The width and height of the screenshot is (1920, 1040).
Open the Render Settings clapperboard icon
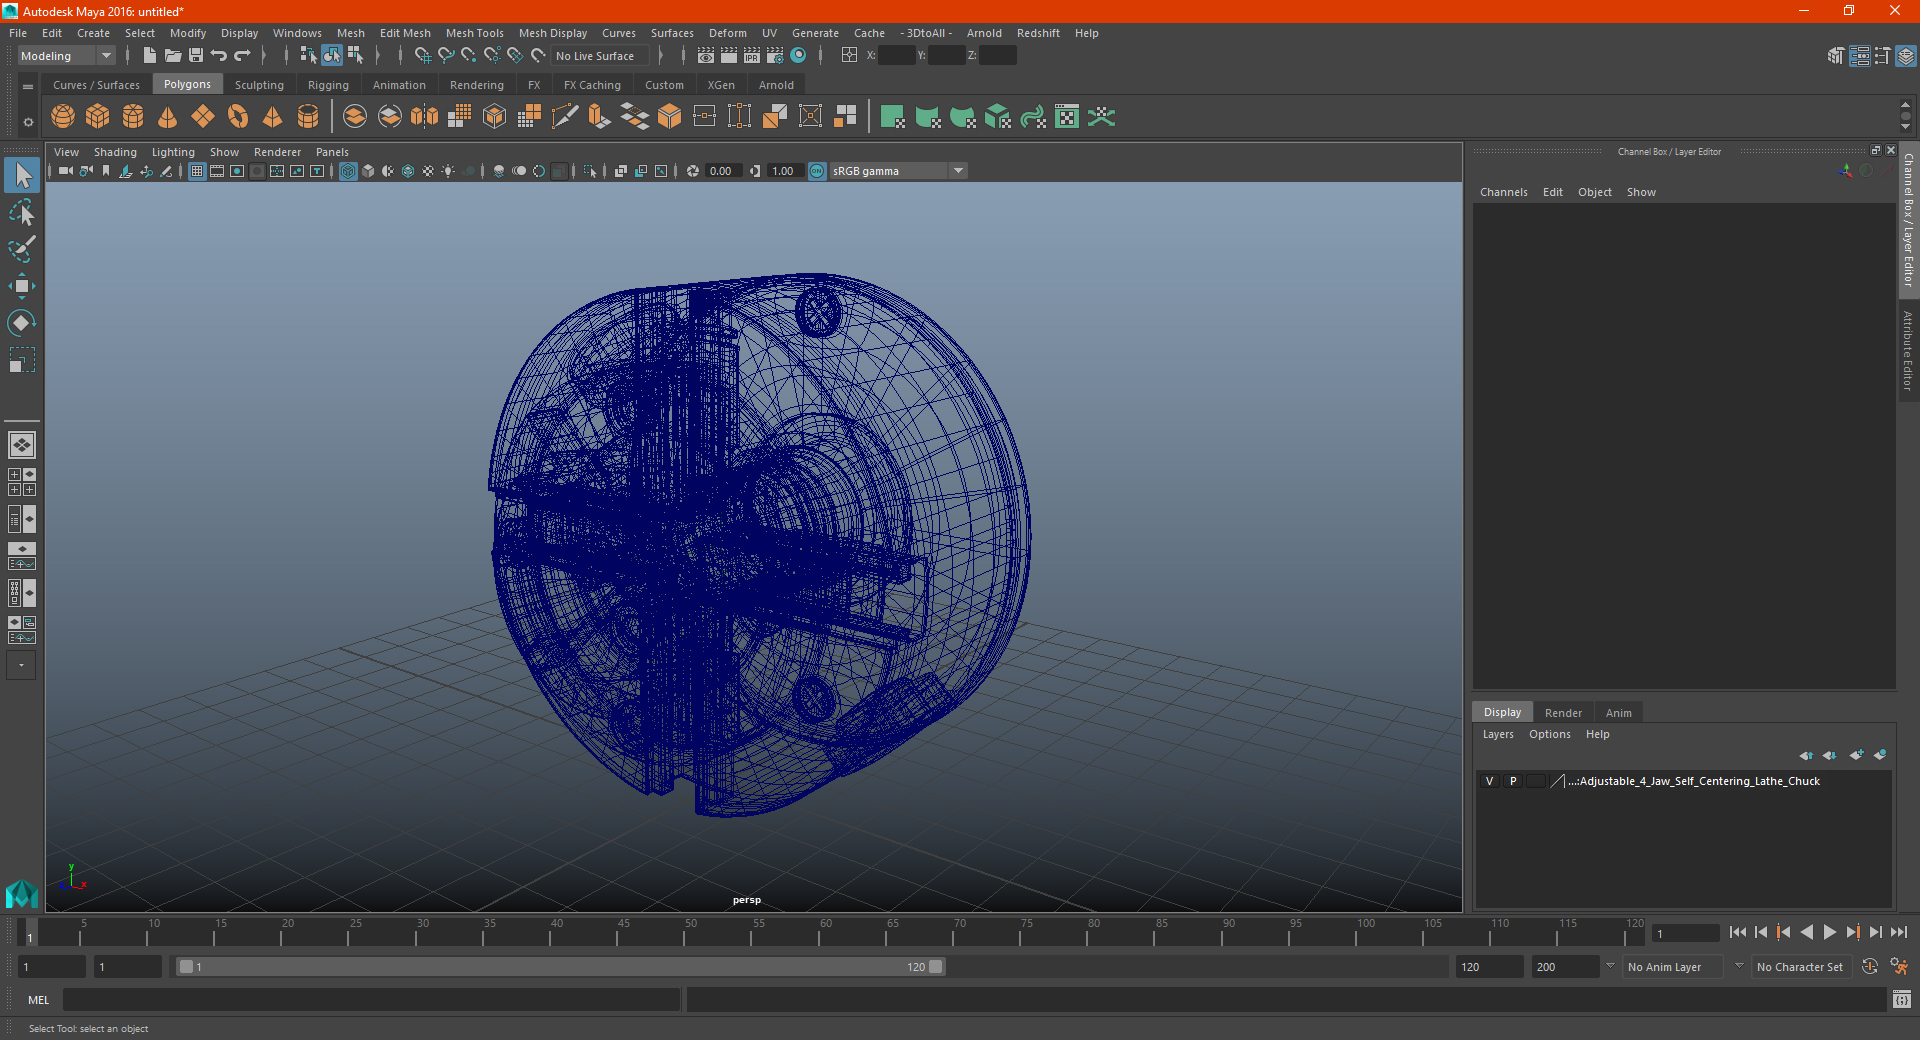click(x=775, y=56)
